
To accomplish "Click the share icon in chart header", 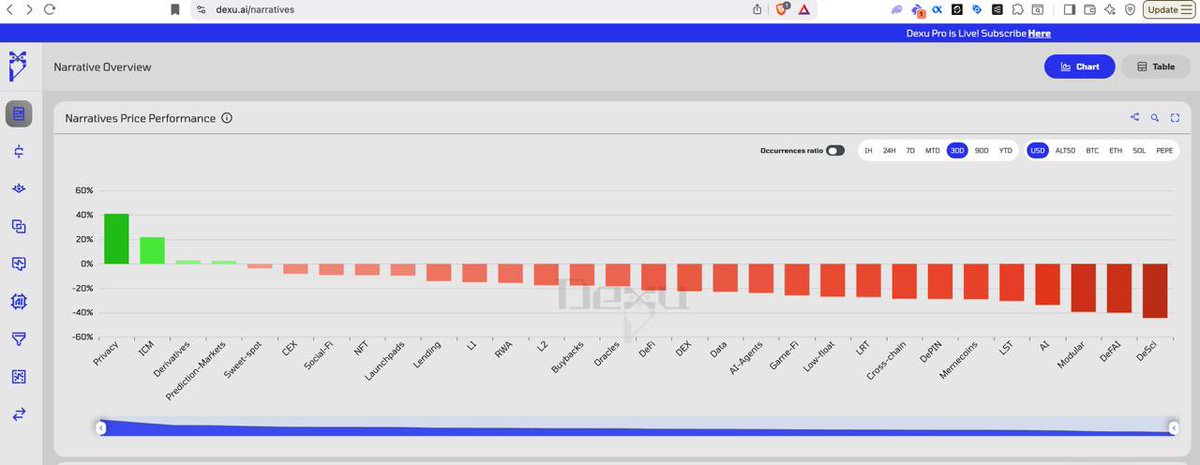I will click(1135, 118).
